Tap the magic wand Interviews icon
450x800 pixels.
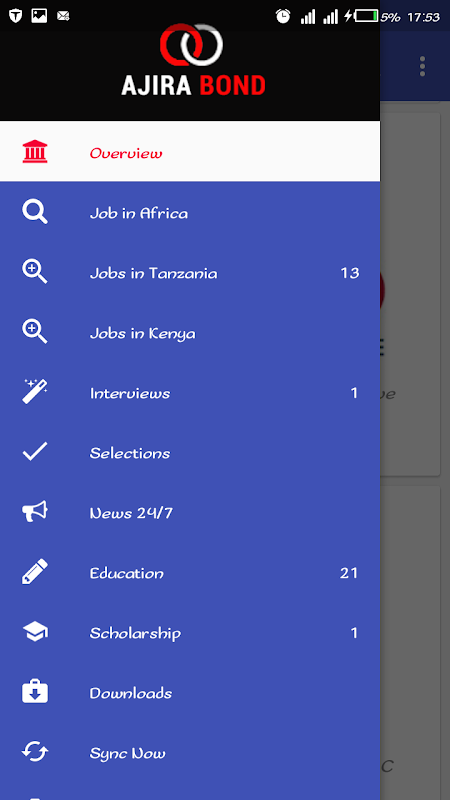click(35, 392)
